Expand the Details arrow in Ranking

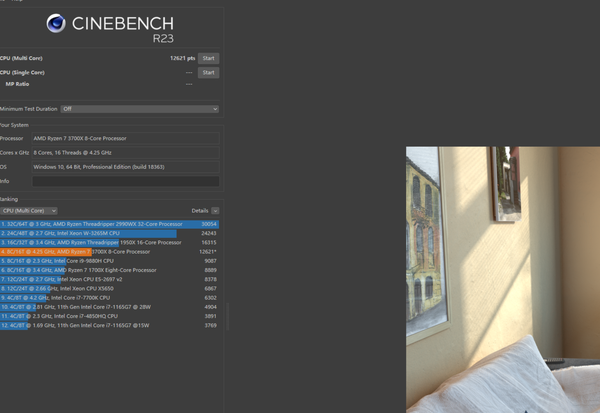coord(215,211)
